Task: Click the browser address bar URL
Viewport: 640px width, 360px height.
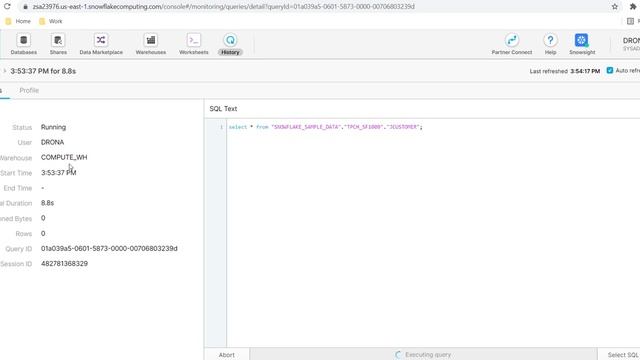Action: coord(224,7)
